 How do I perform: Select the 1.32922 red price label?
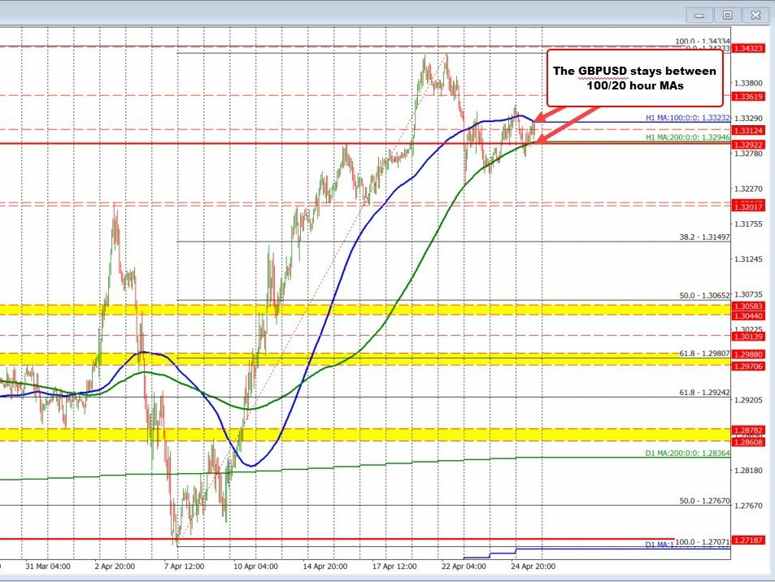[748, 145]
